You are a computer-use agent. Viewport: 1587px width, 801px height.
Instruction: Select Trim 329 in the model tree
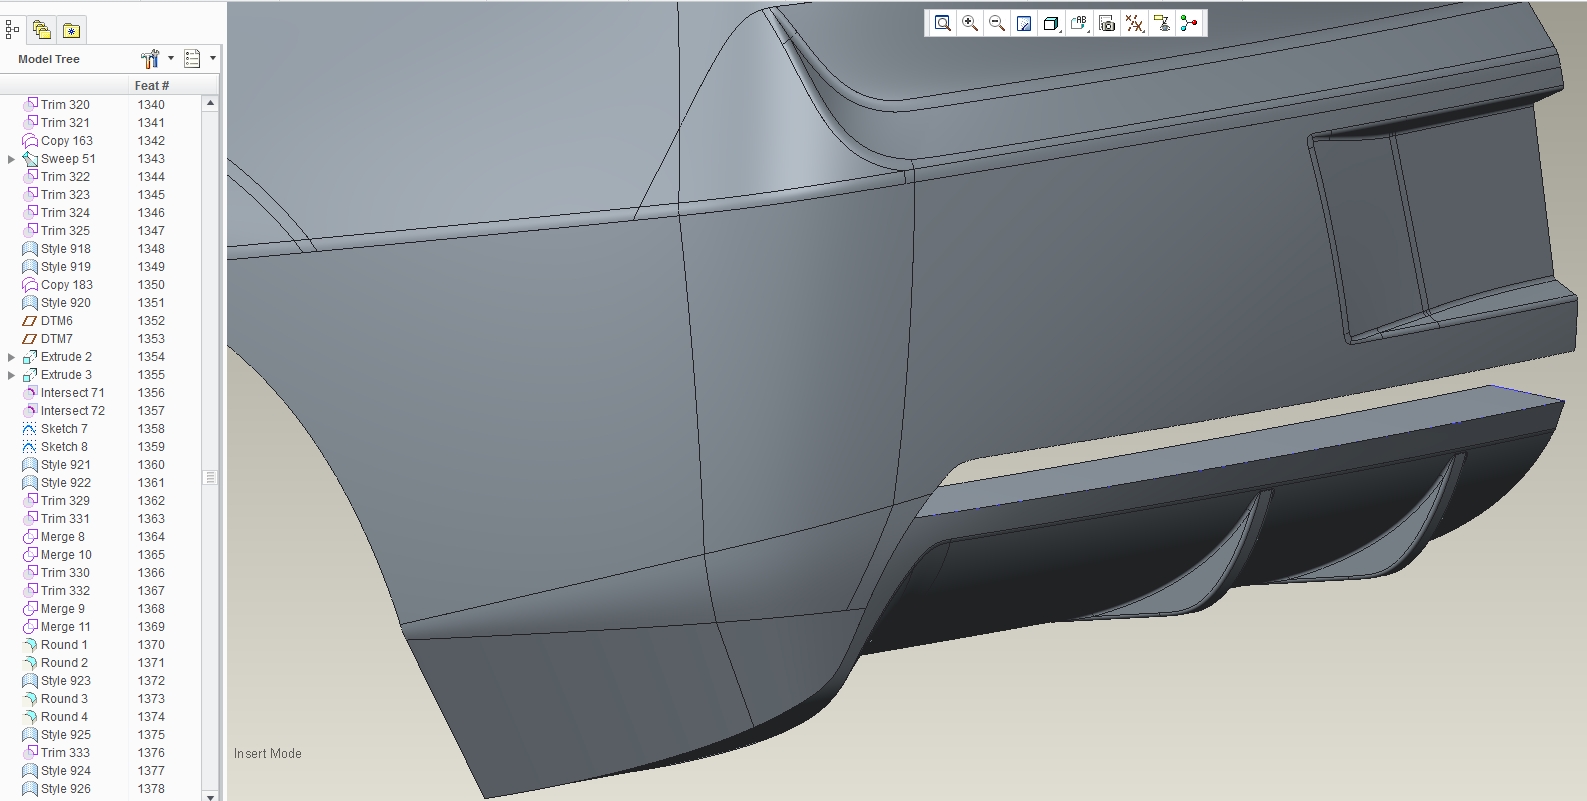pyautogui.click(x=65, y=501)
